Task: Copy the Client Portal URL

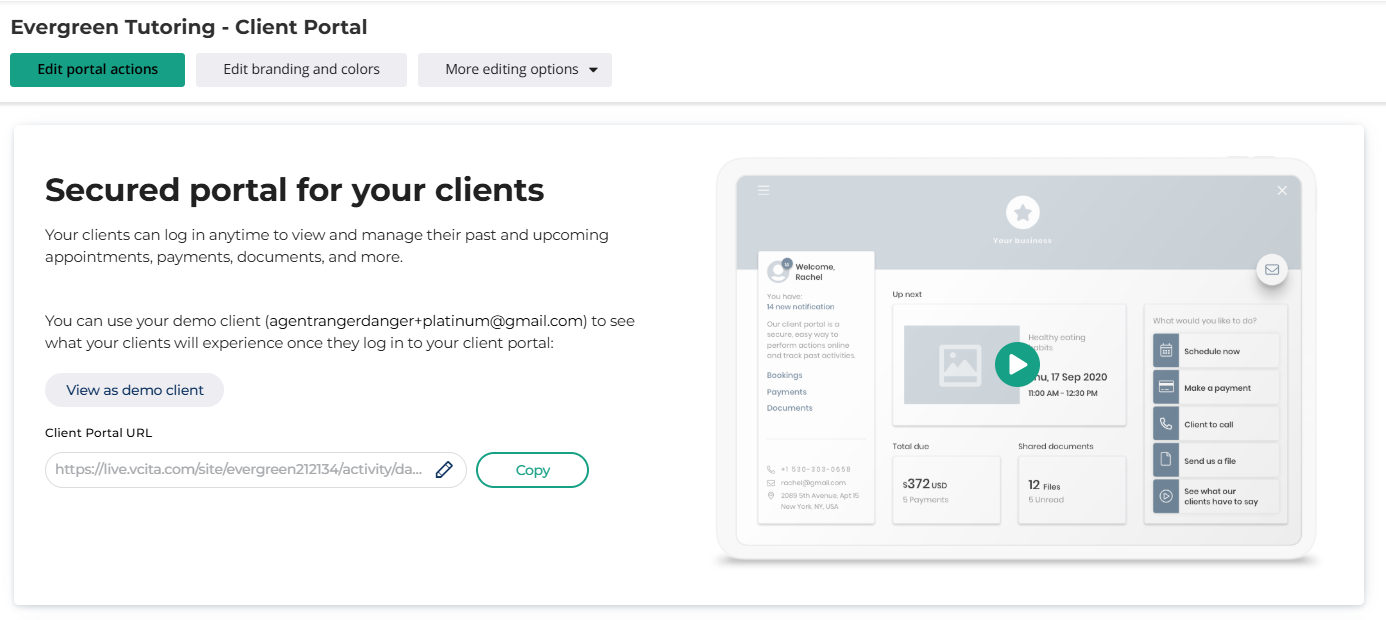Action: [x=532, y=470]
